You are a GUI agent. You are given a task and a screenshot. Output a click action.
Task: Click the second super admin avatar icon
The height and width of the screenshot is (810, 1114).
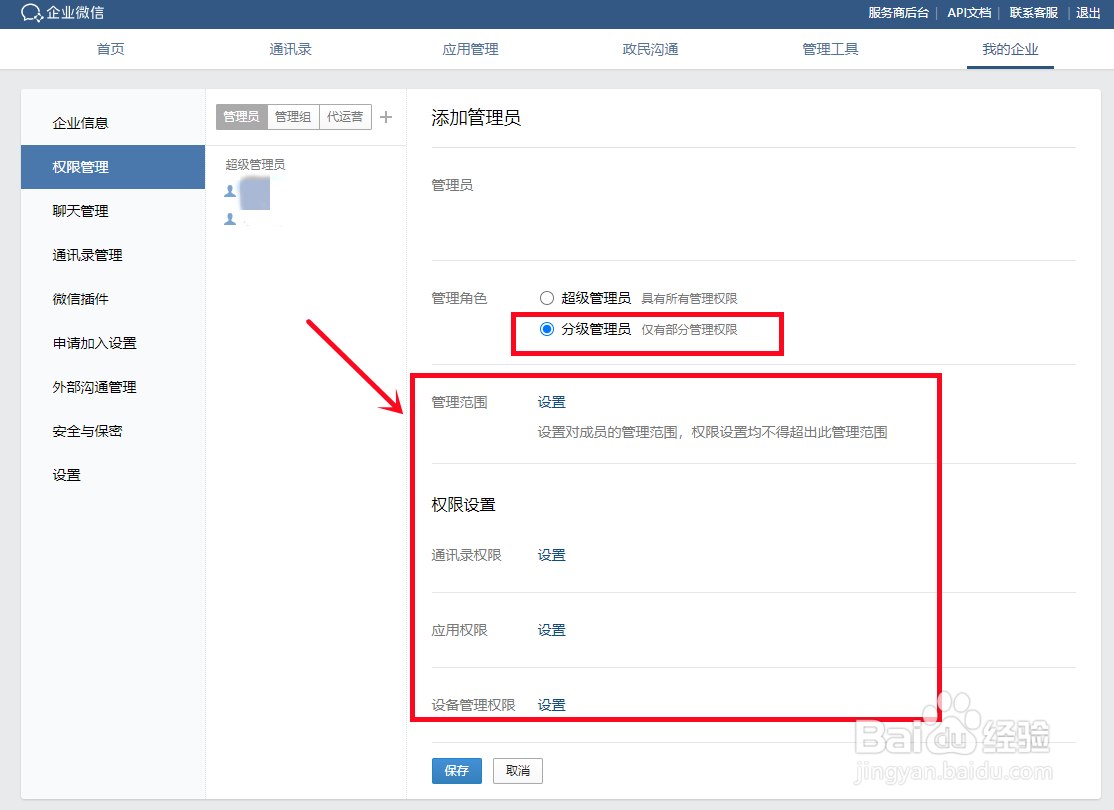coord(228,220)
